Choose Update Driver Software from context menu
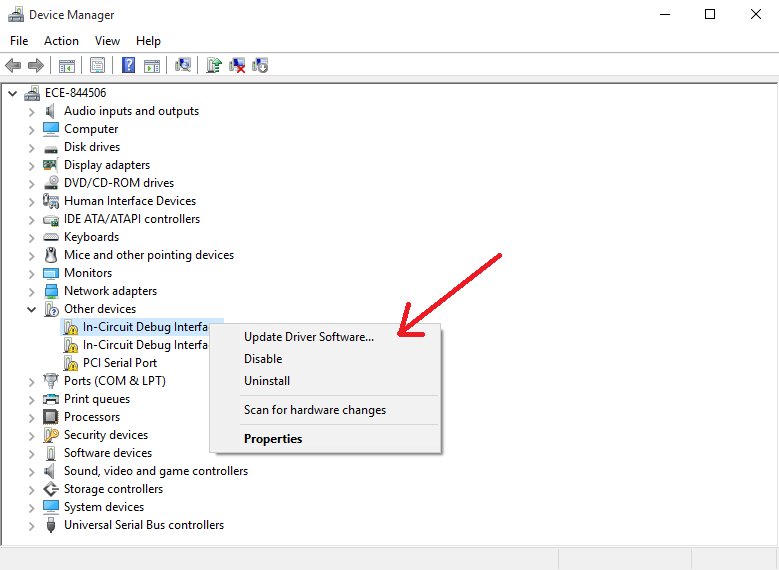Image resolution: width=779 pixels, height=570 pixels. pos(325,337)
